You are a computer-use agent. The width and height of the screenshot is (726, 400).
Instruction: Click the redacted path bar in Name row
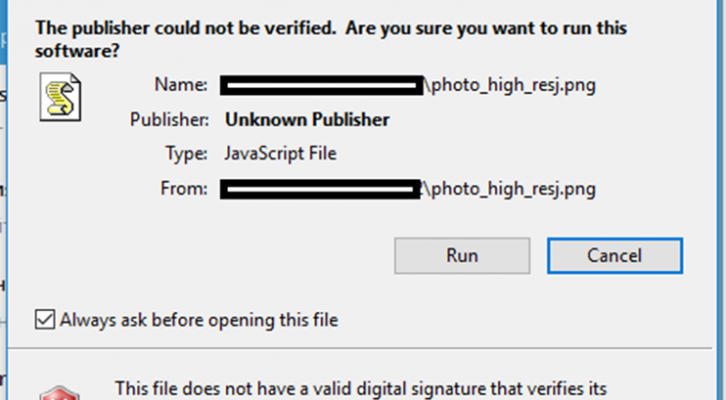(320, 85)
